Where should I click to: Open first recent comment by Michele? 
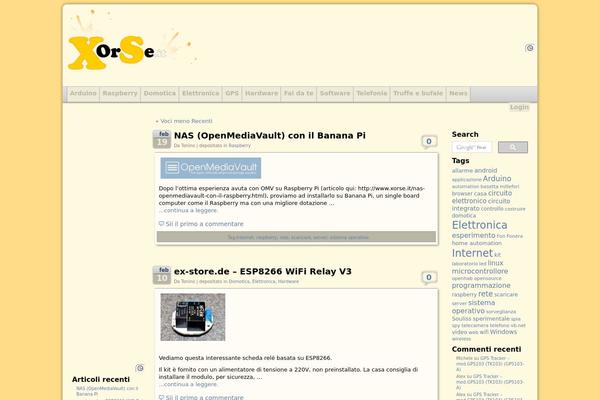[x=490, y=364]
